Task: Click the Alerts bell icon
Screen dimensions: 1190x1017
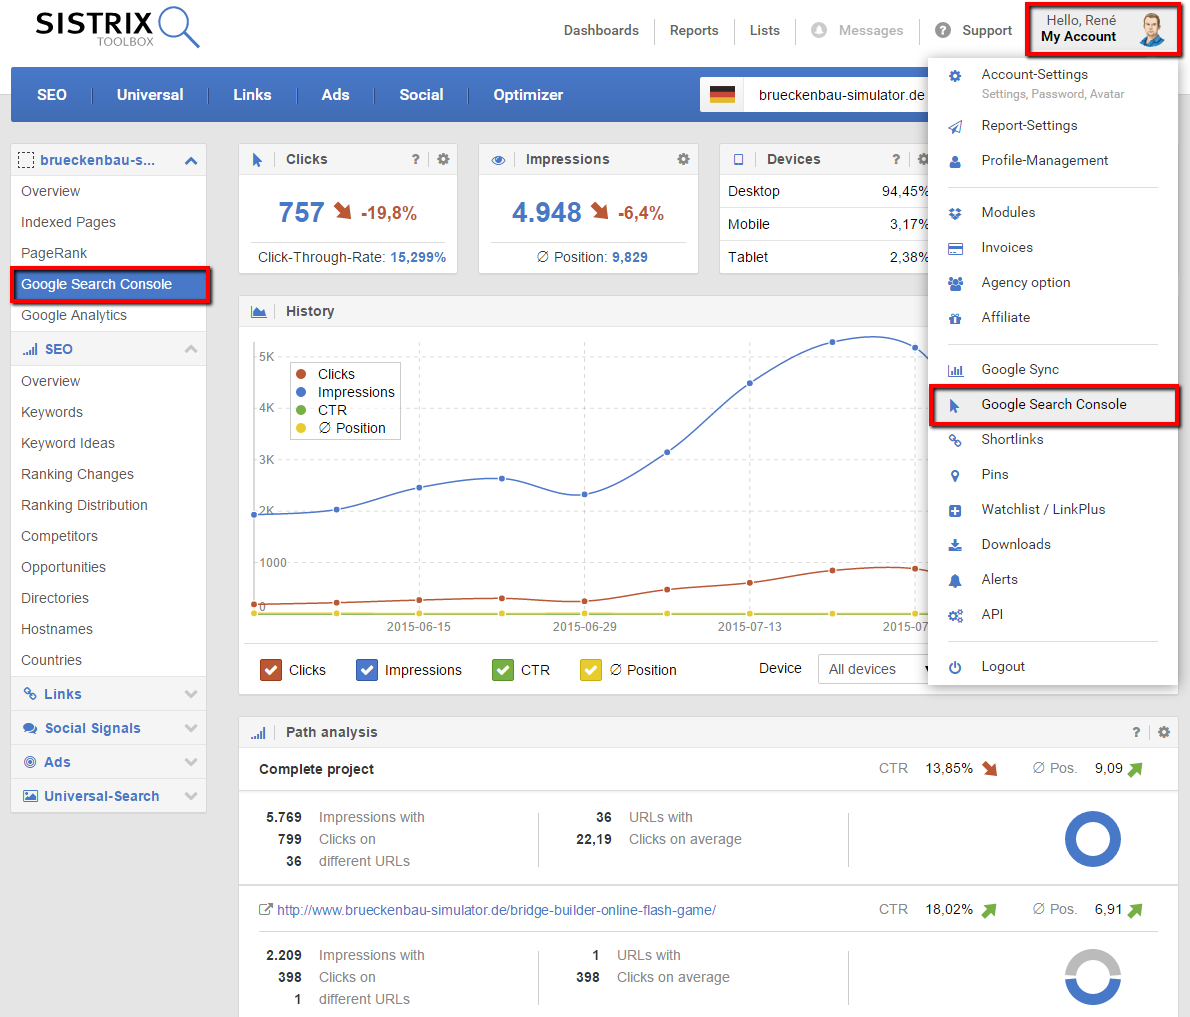Action: click(x=955, y=580)
